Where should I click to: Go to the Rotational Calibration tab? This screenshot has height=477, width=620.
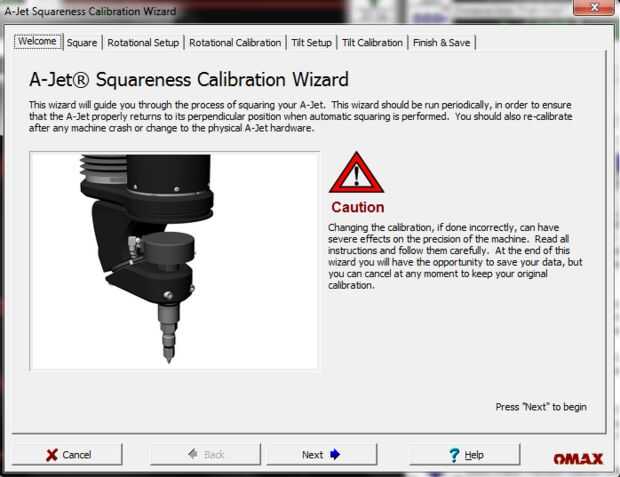[x=235, y=43]
